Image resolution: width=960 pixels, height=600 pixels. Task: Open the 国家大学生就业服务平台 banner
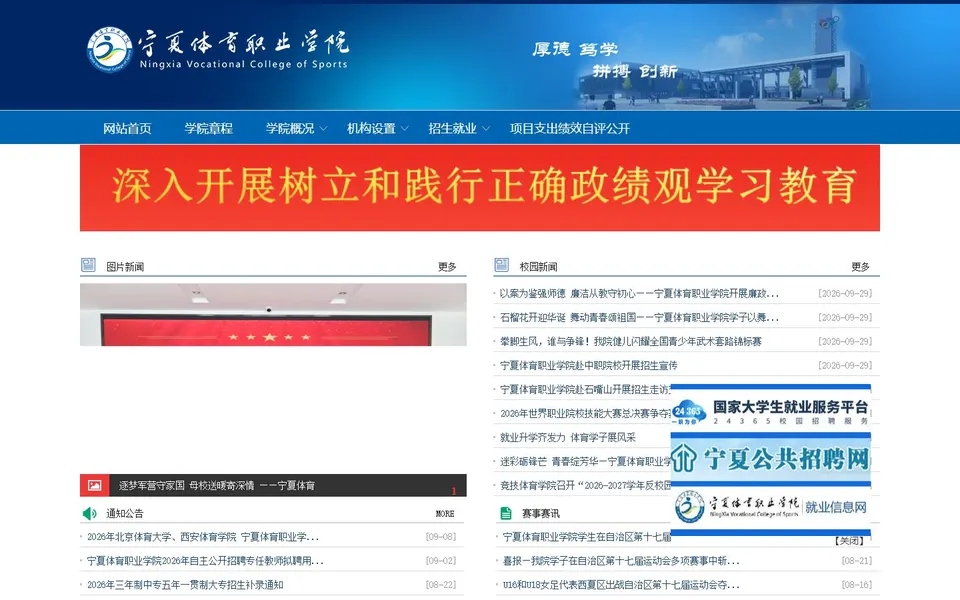click(771, 412)
